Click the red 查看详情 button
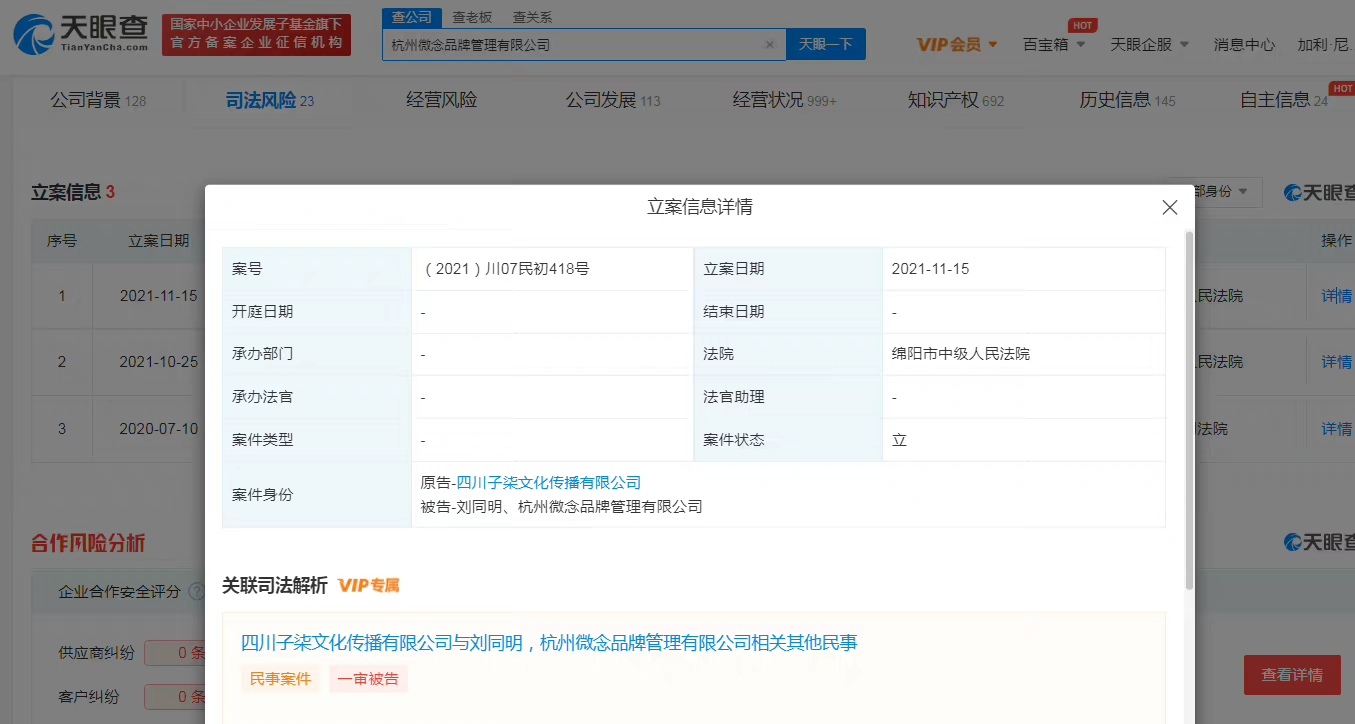This screenshot has width=1355, height=724. point(1291,675)
